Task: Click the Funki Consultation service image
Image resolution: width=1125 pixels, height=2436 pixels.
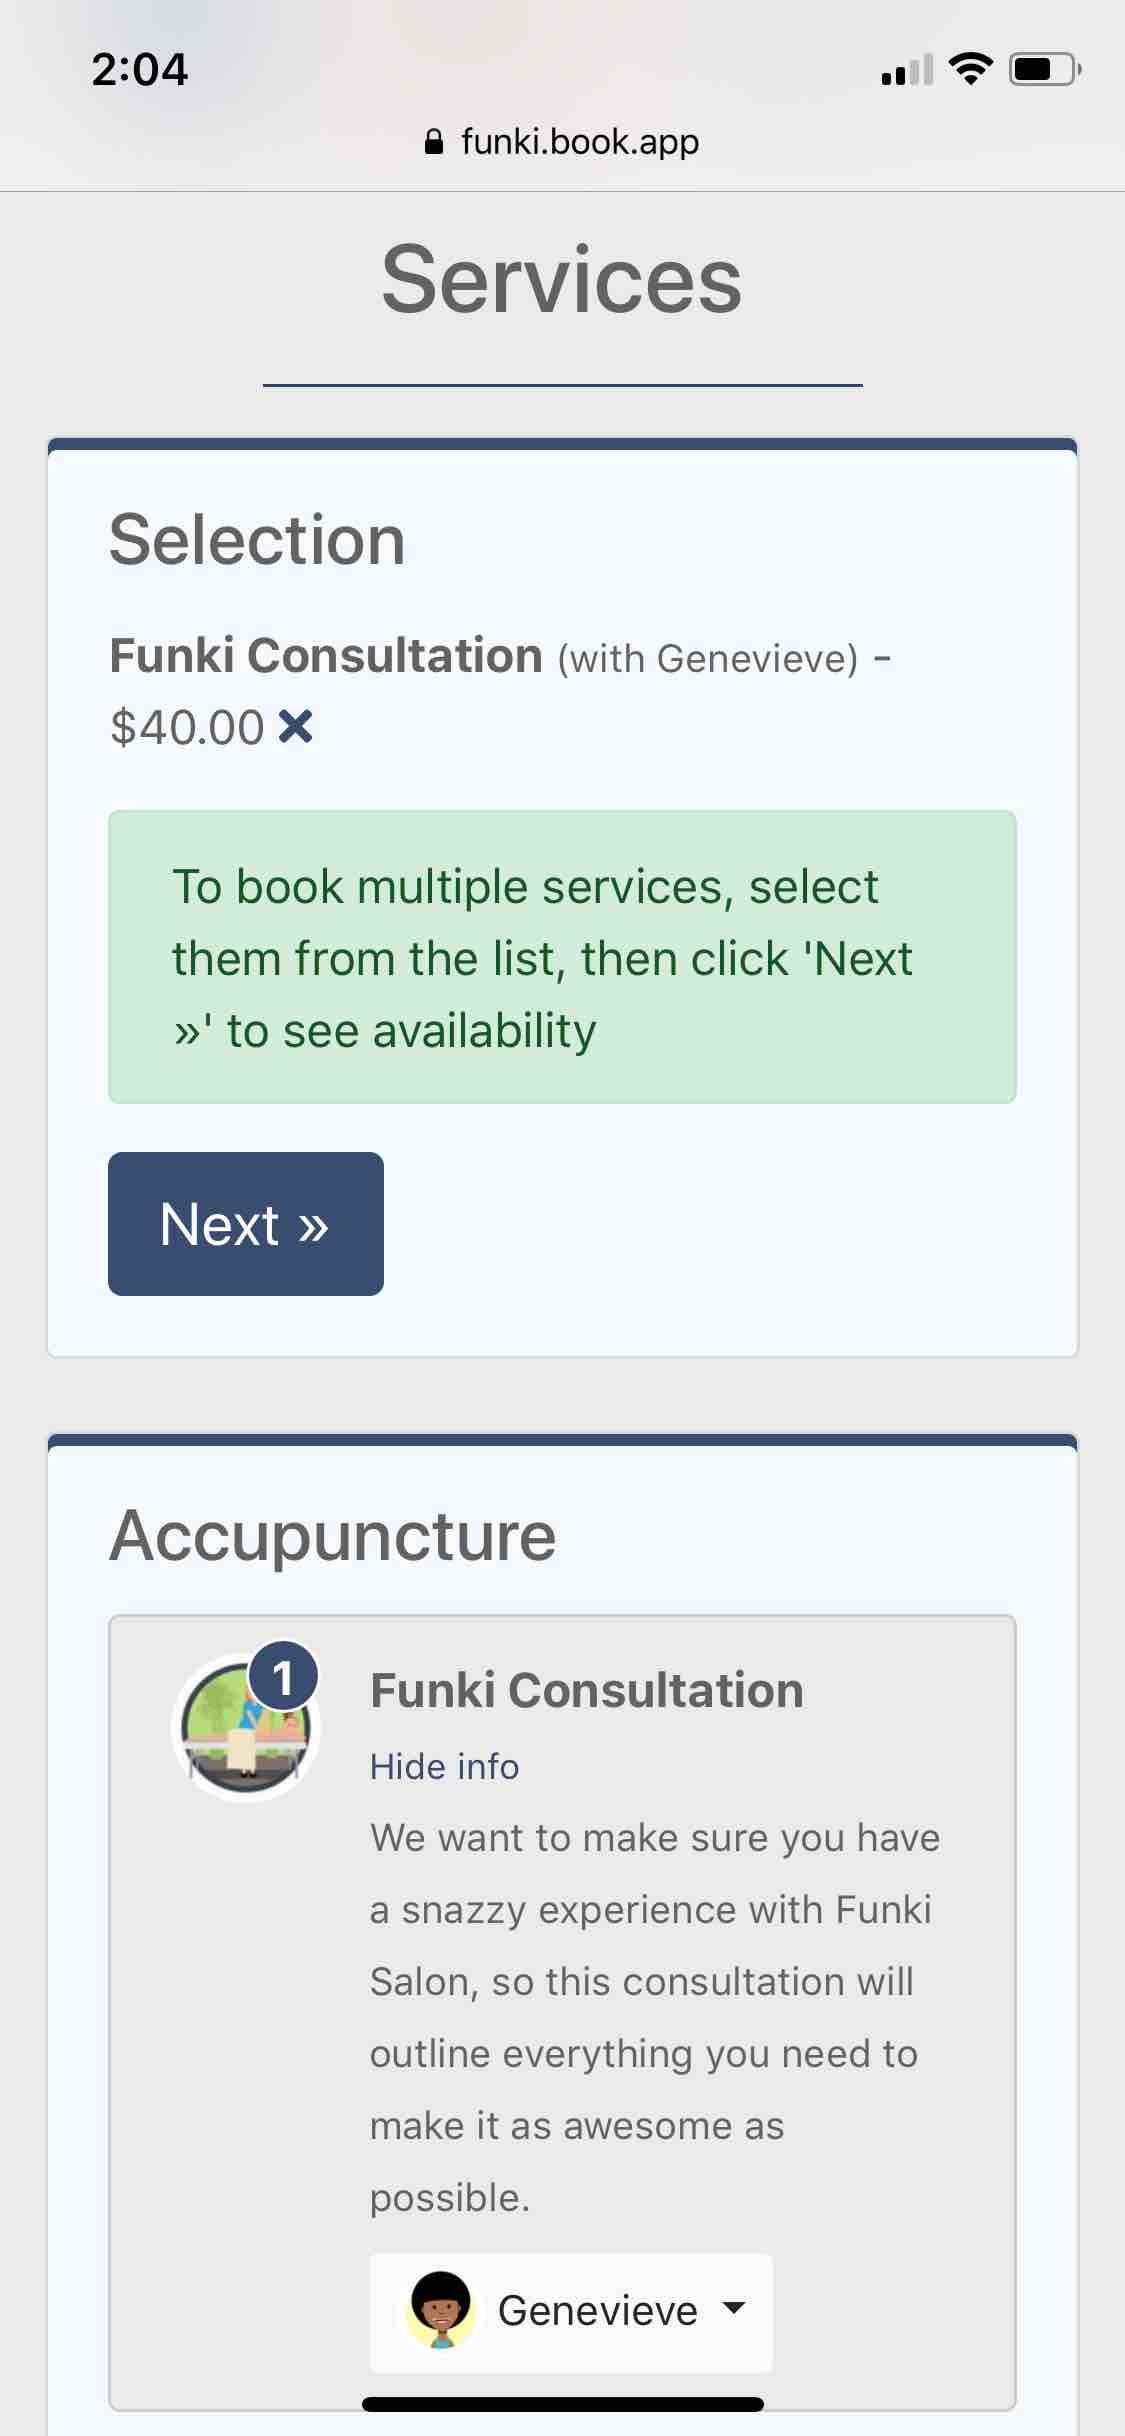Action: pos(245,1728)
